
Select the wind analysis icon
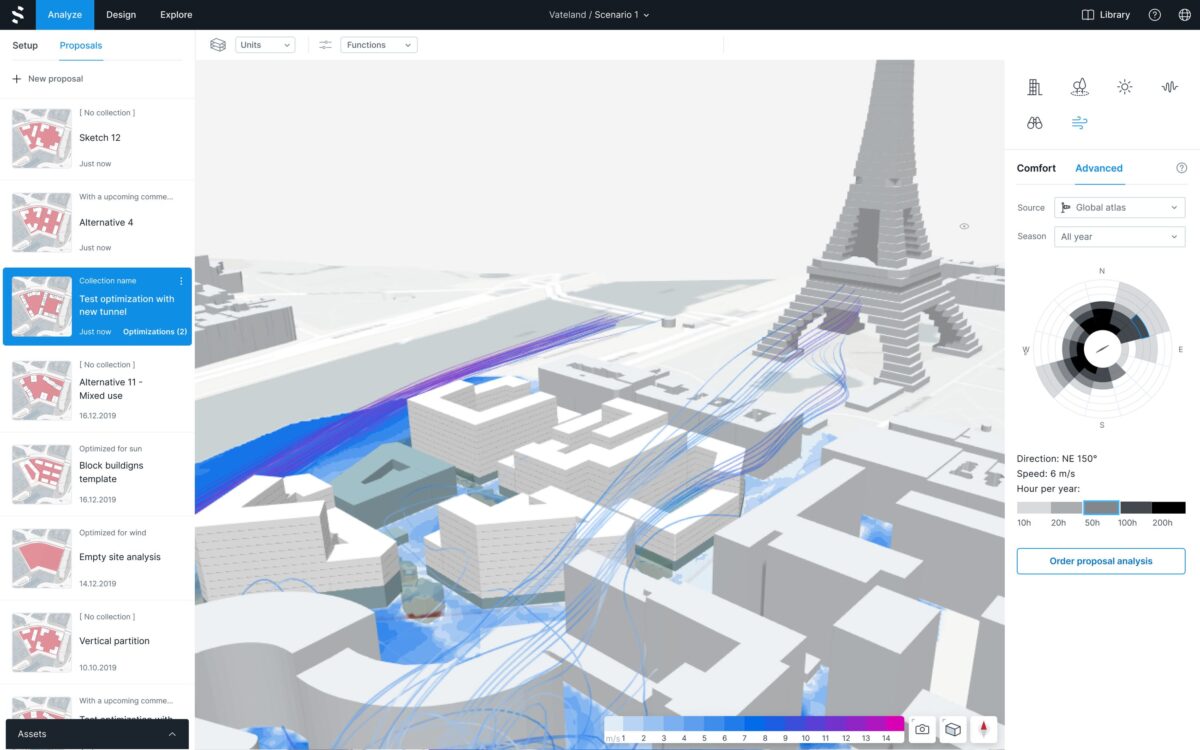click(1079, 123)
